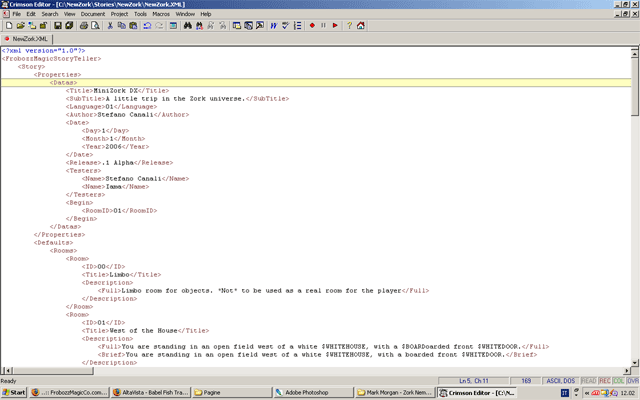This screenshot has height=400, width=640.
Task: Switch to FrobozzMagicCo.com taskbar window
Action: [69, 393]
